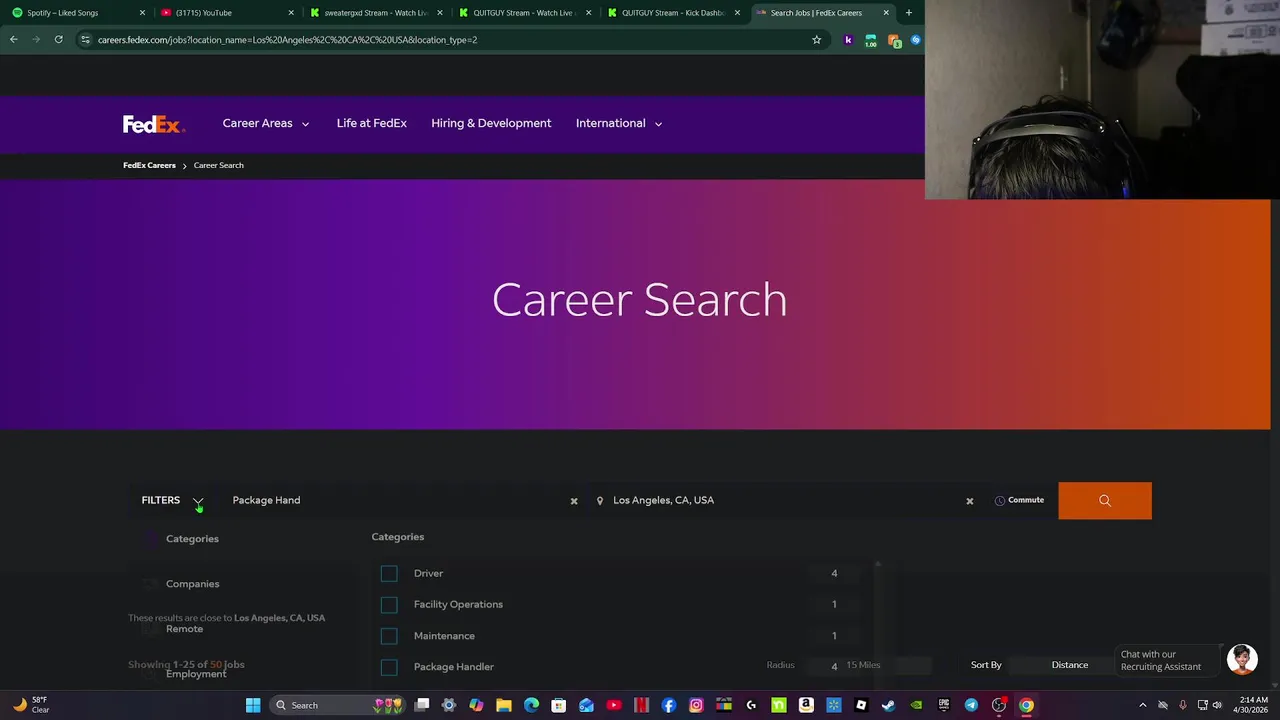Screen dimensions: 1280x720
Task: Clear the Package Hand keyword field
Action: 574,501
